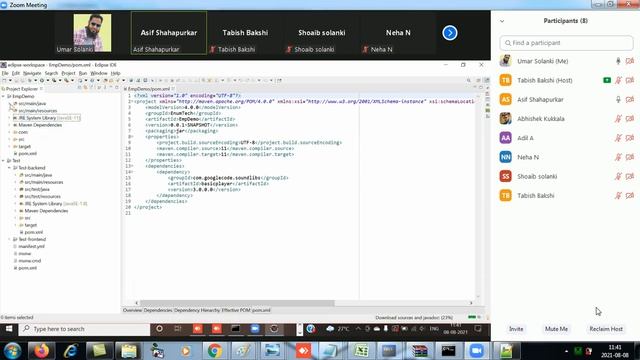Click the Type here to search box
Viewport: 640px width, 360px height.
pos(84,329)
